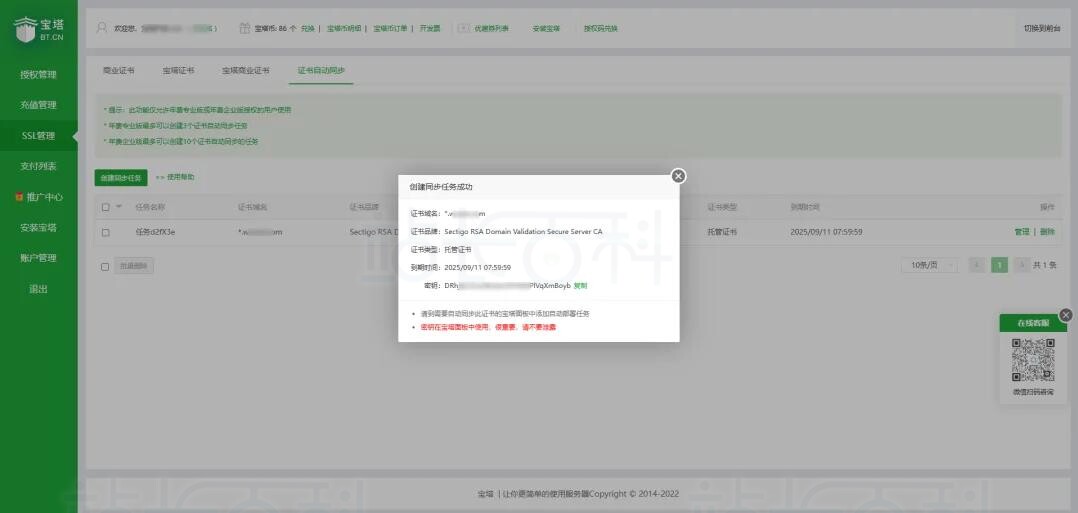
Task: Click 管理 for task 任务d2fX3e
Action: 1022,232
